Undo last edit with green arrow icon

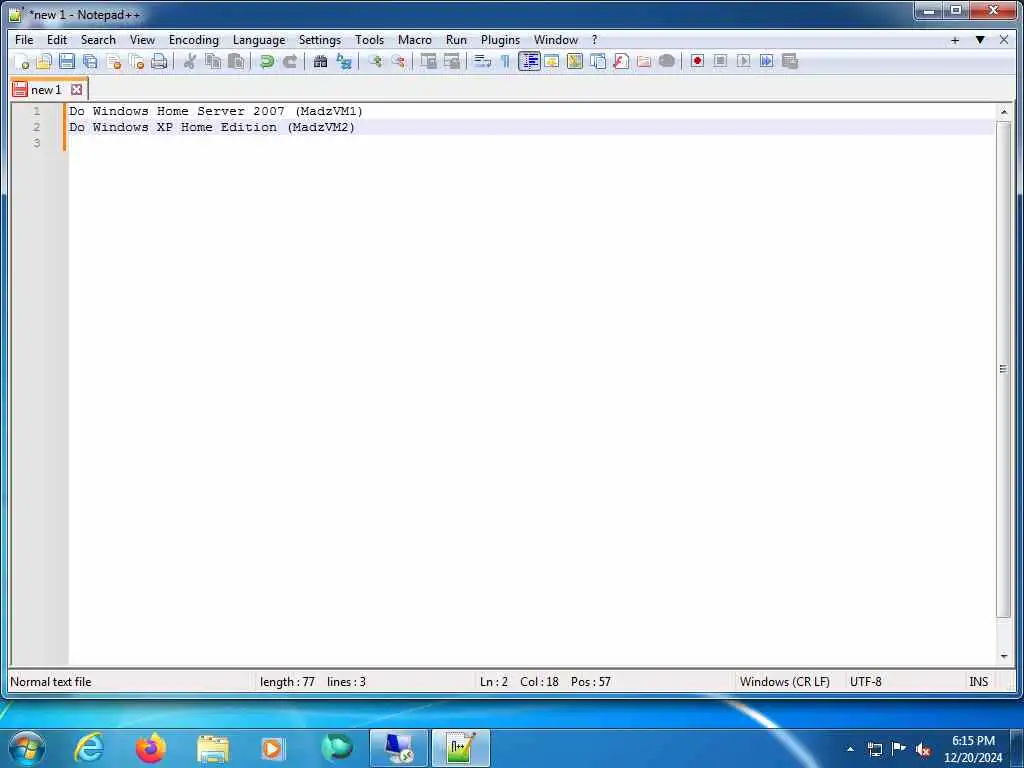[266, 61]
